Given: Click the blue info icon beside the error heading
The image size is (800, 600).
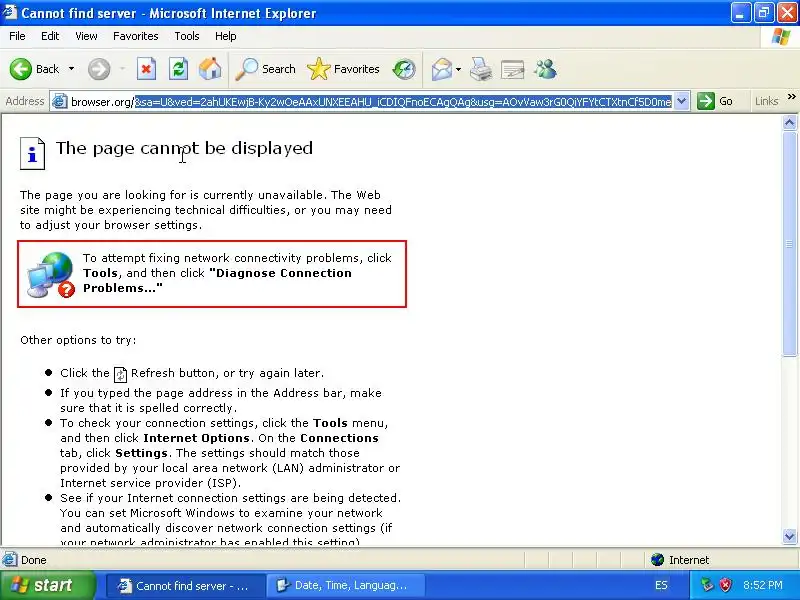Looking at the screenshot, I should tap(32, 154).
